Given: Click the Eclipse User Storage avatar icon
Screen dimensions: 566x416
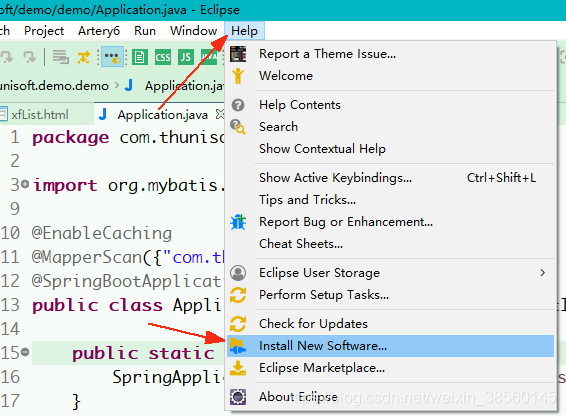Looking at the screenshot, I should pyautogui.click(x=238, y=273).
